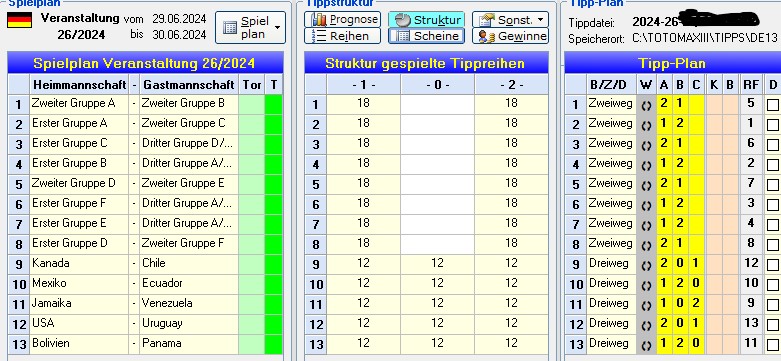This screenshot has width=781, height=361.
Task: Tick the D checkbox in Tipp-Plan row 9
Action: click(x=773, y=265)
